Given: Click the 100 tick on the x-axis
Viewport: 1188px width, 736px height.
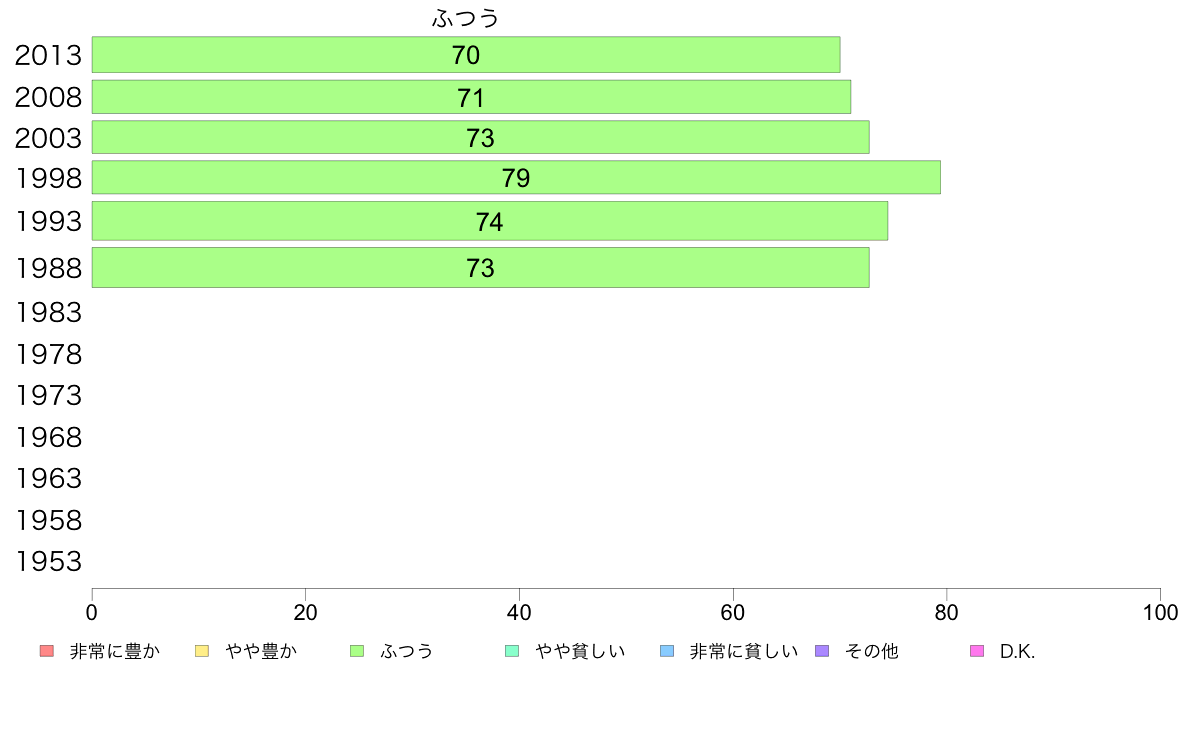Looking at the screenshot, I should click(x=1160, y=612).
